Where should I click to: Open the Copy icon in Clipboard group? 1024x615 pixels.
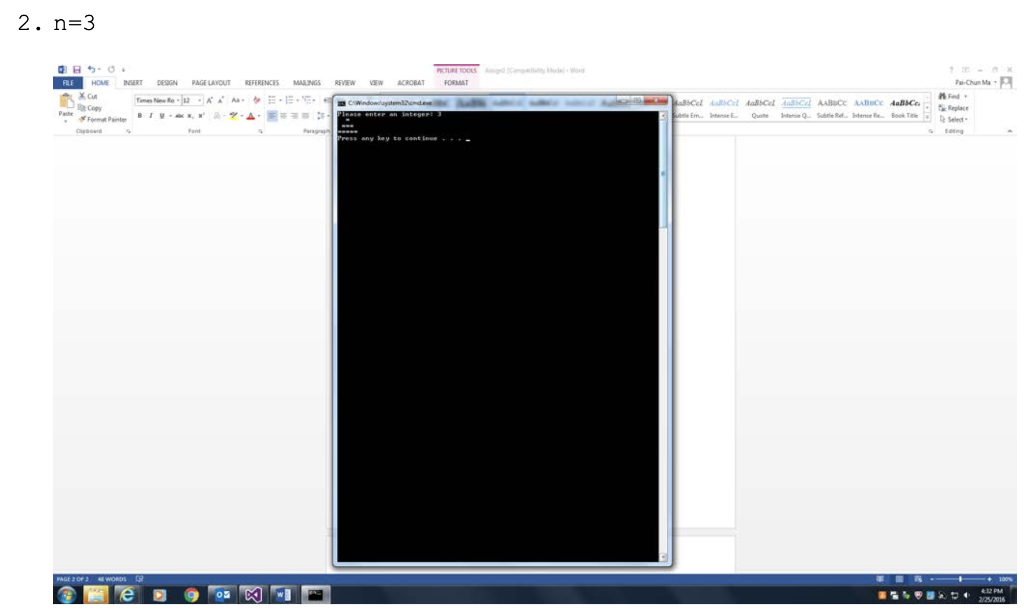click(84, 107)
